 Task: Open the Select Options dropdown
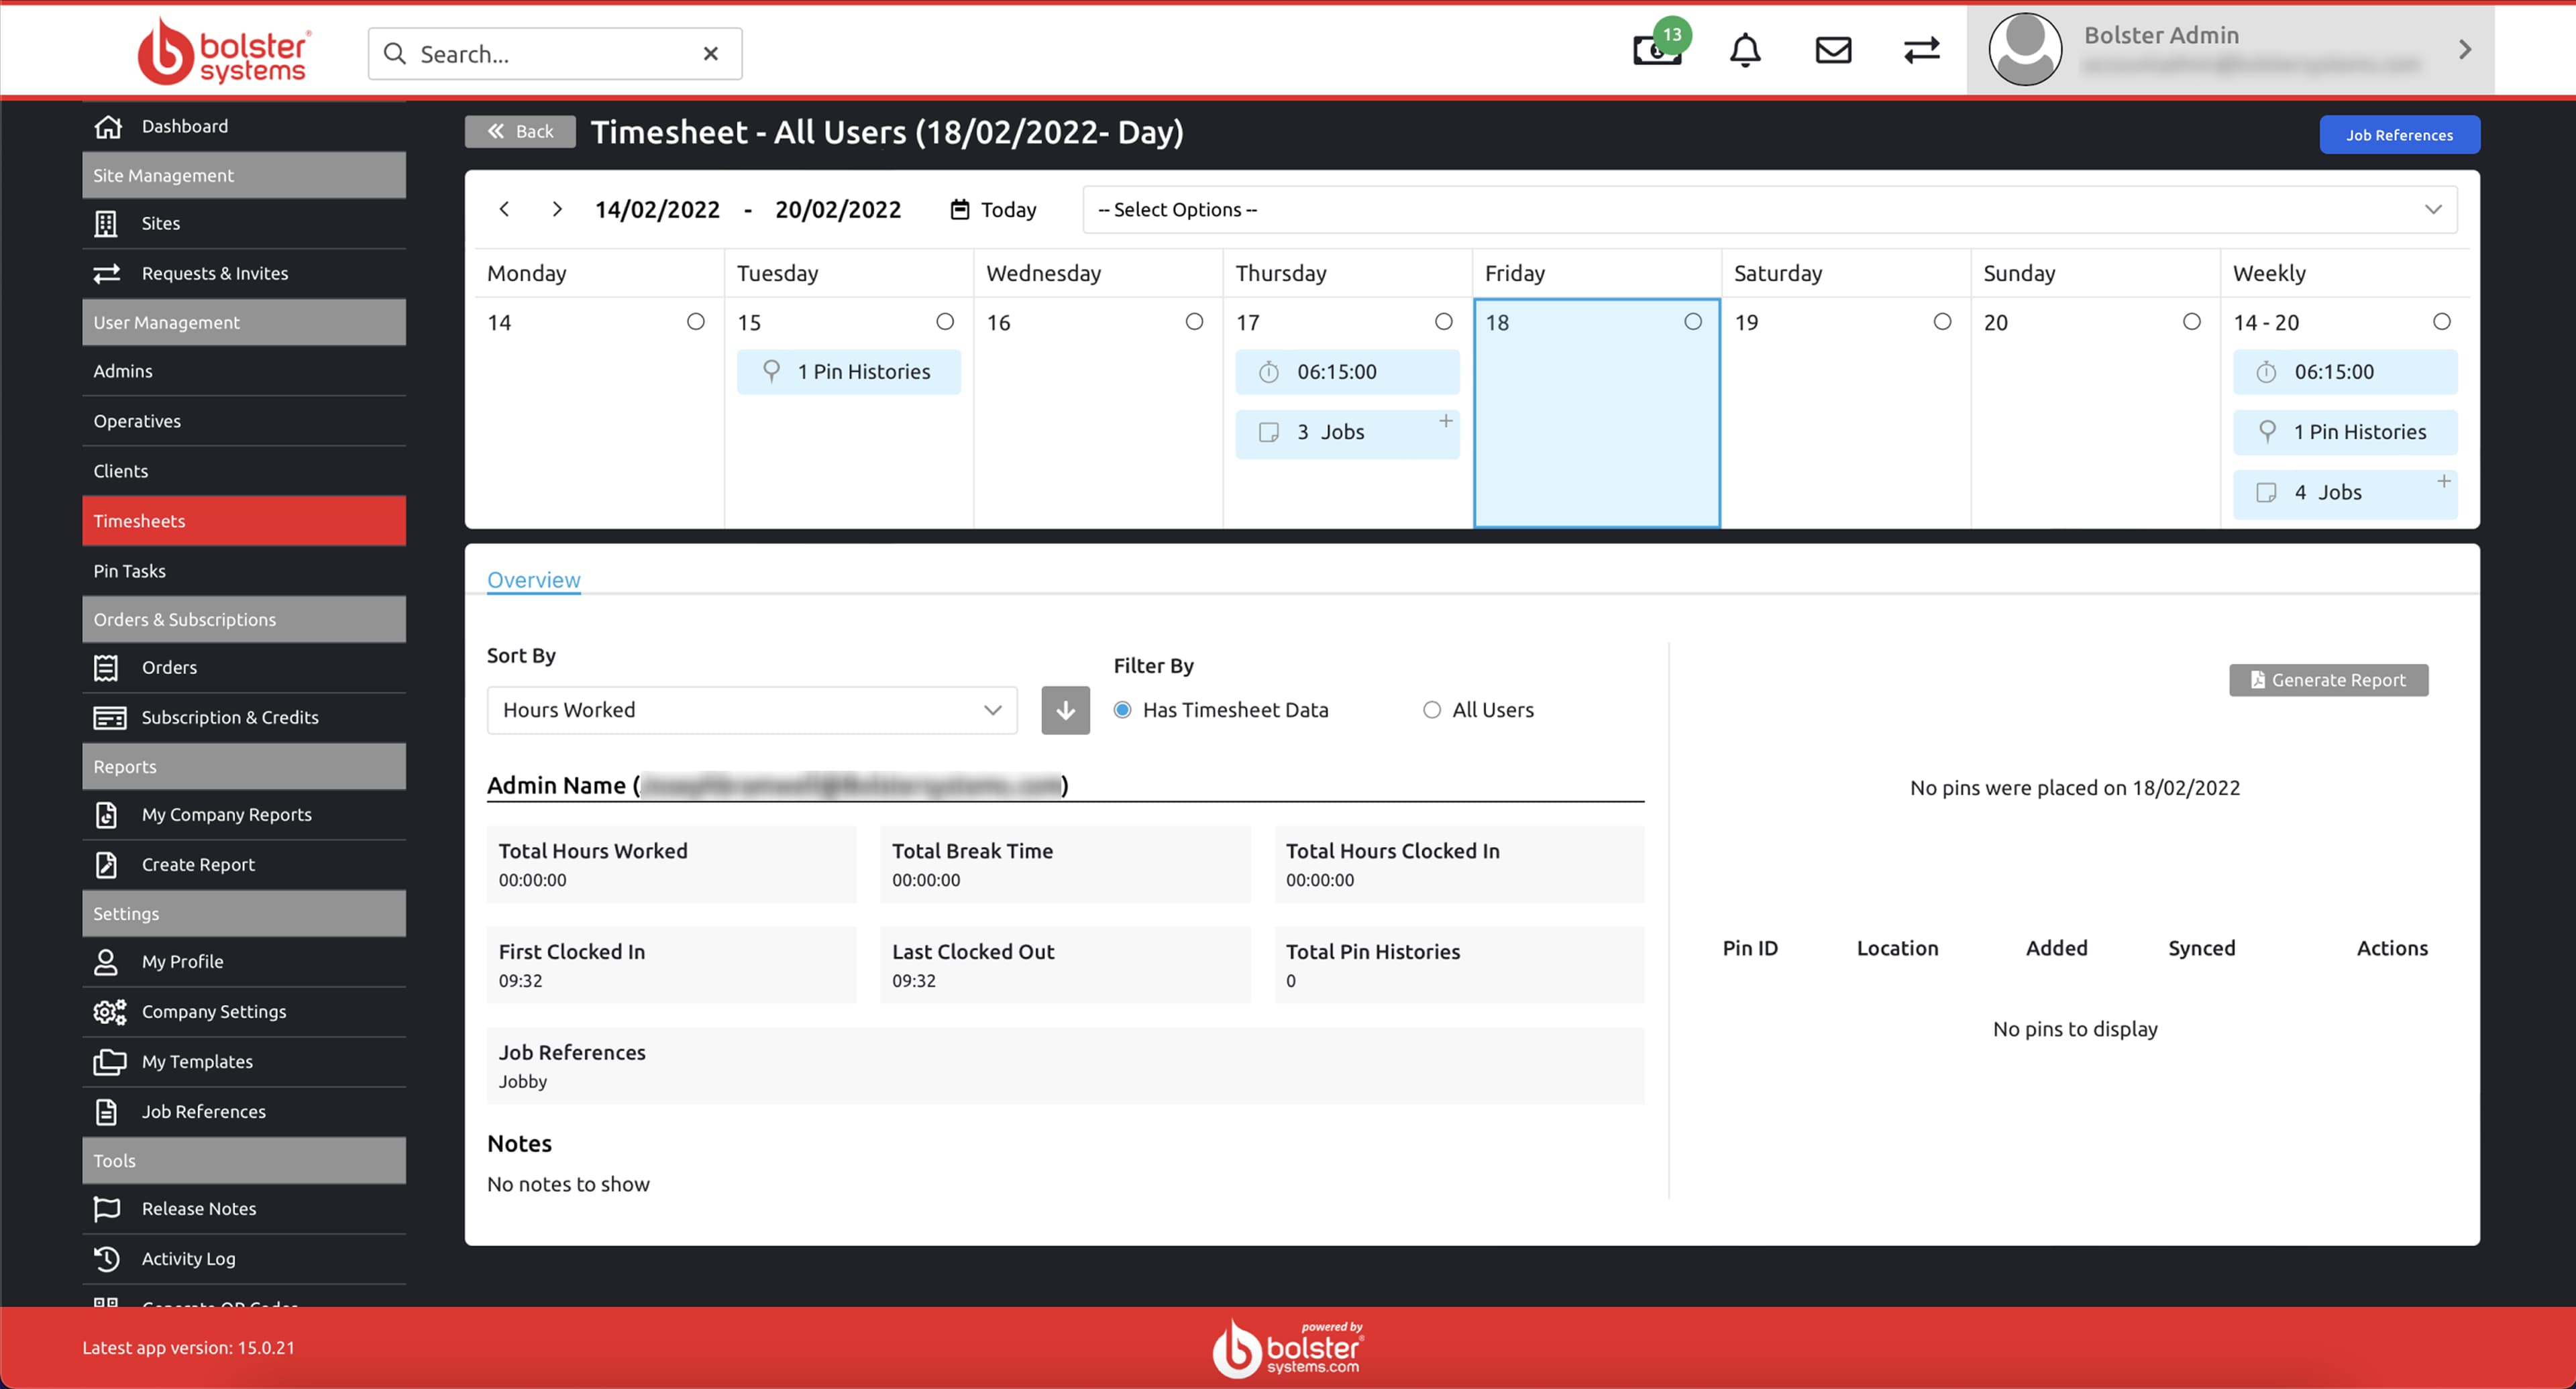pyautogui.click(x=1769, y=210)
